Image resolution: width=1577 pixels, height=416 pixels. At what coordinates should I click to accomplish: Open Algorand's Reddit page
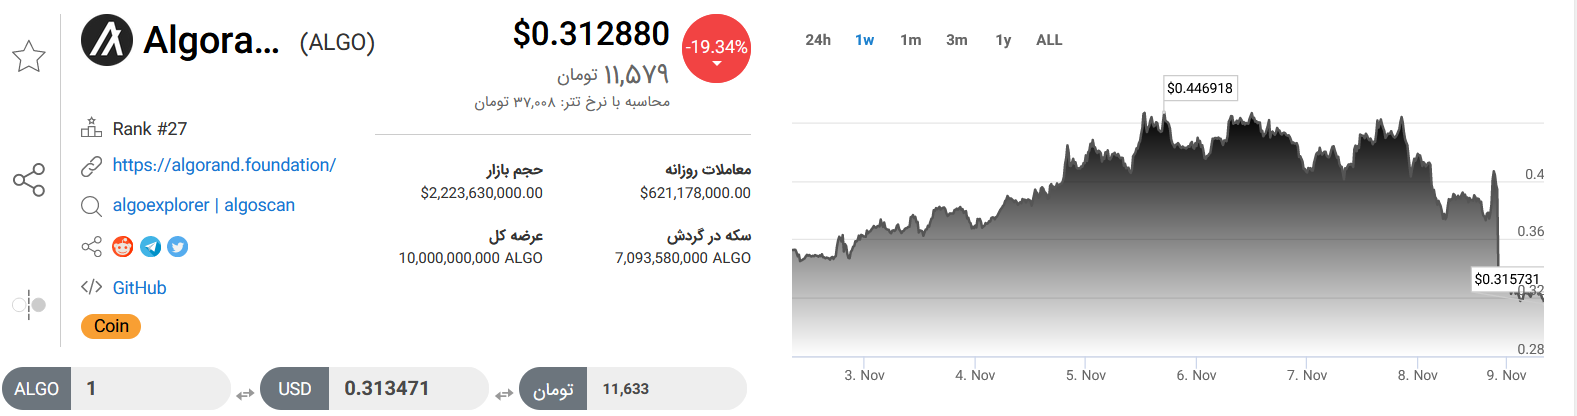pyautogui.click(x=123, y=247)
